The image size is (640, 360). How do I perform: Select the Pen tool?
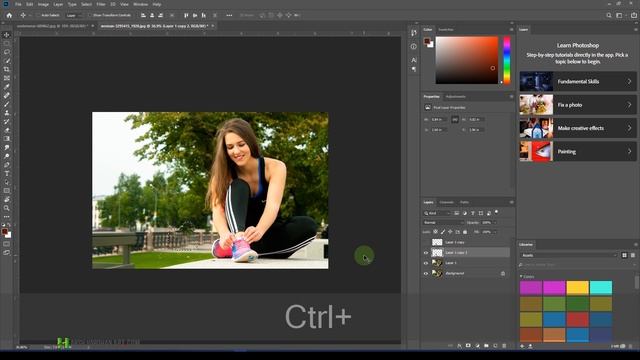(x=7, y=165)
